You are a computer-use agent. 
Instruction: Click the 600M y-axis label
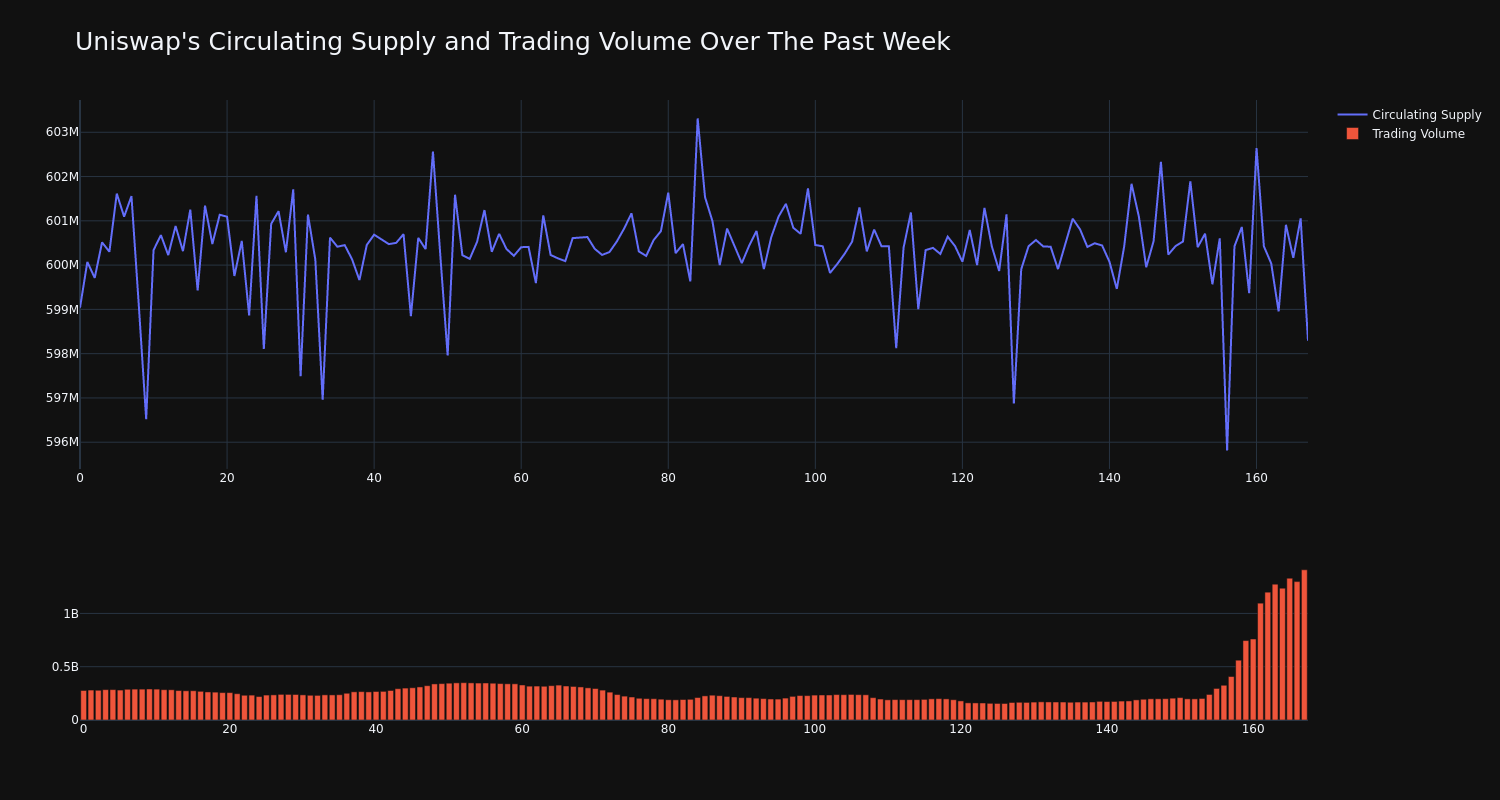pos(62,265)
